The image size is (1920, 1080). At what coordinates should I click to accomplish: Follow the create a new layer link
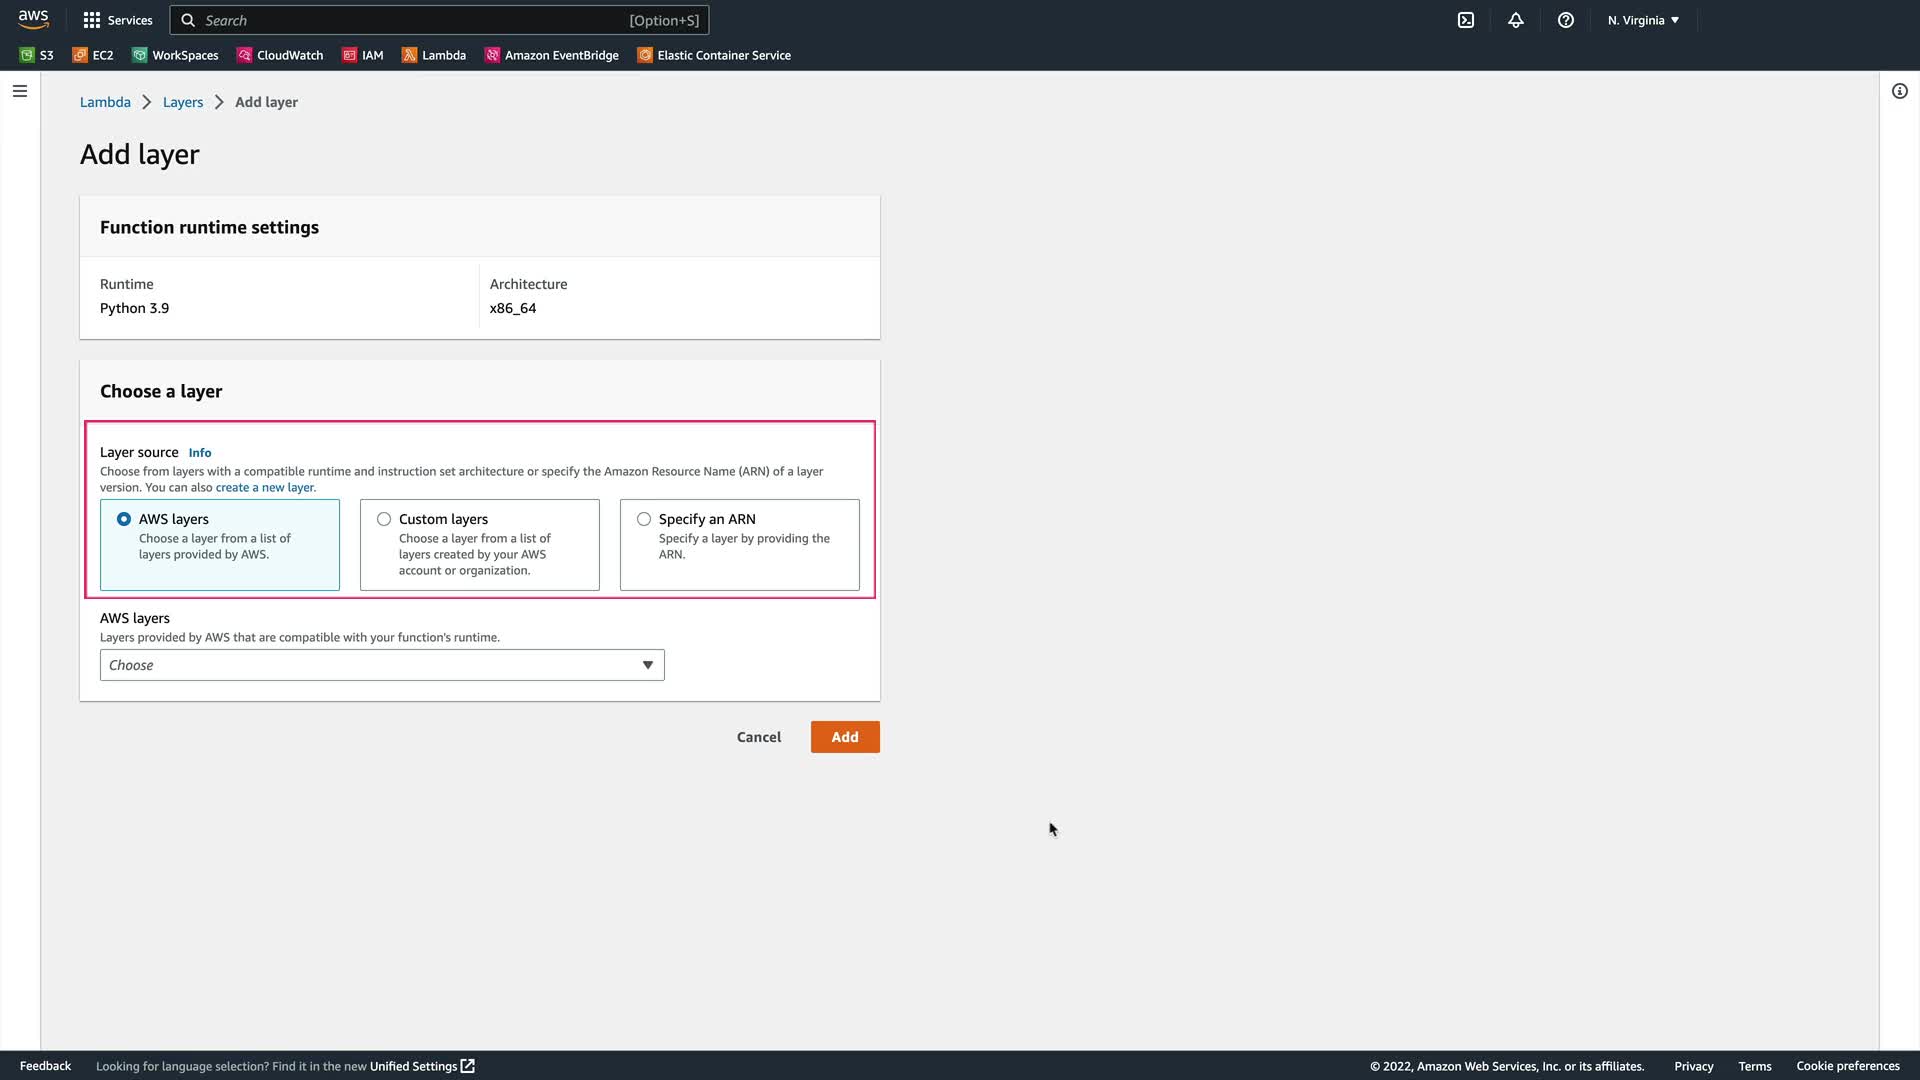click(265, 488)
